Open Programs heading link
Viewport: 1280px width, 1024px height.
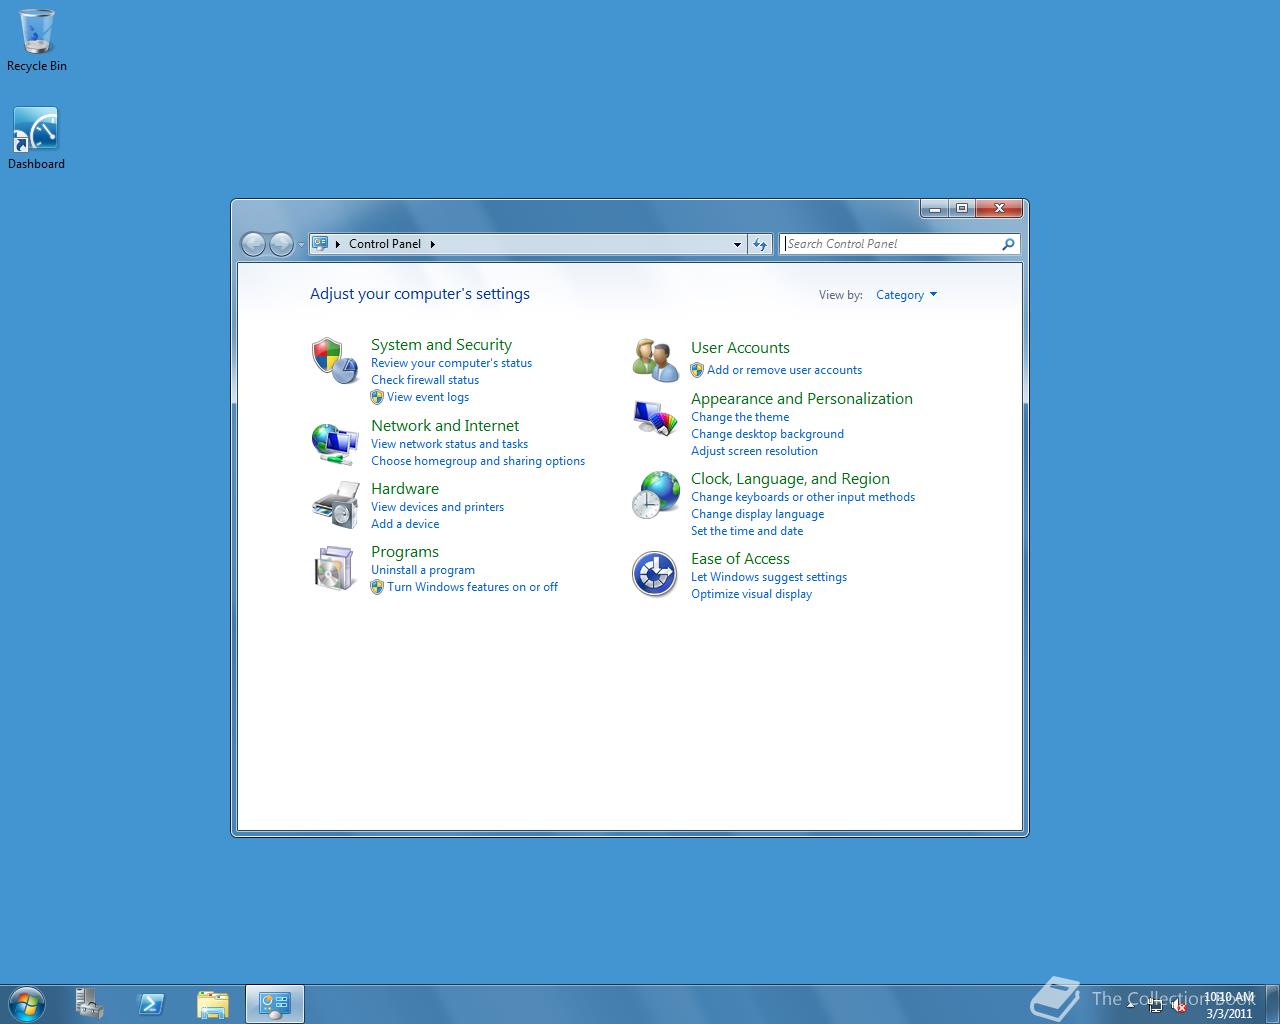405,551
